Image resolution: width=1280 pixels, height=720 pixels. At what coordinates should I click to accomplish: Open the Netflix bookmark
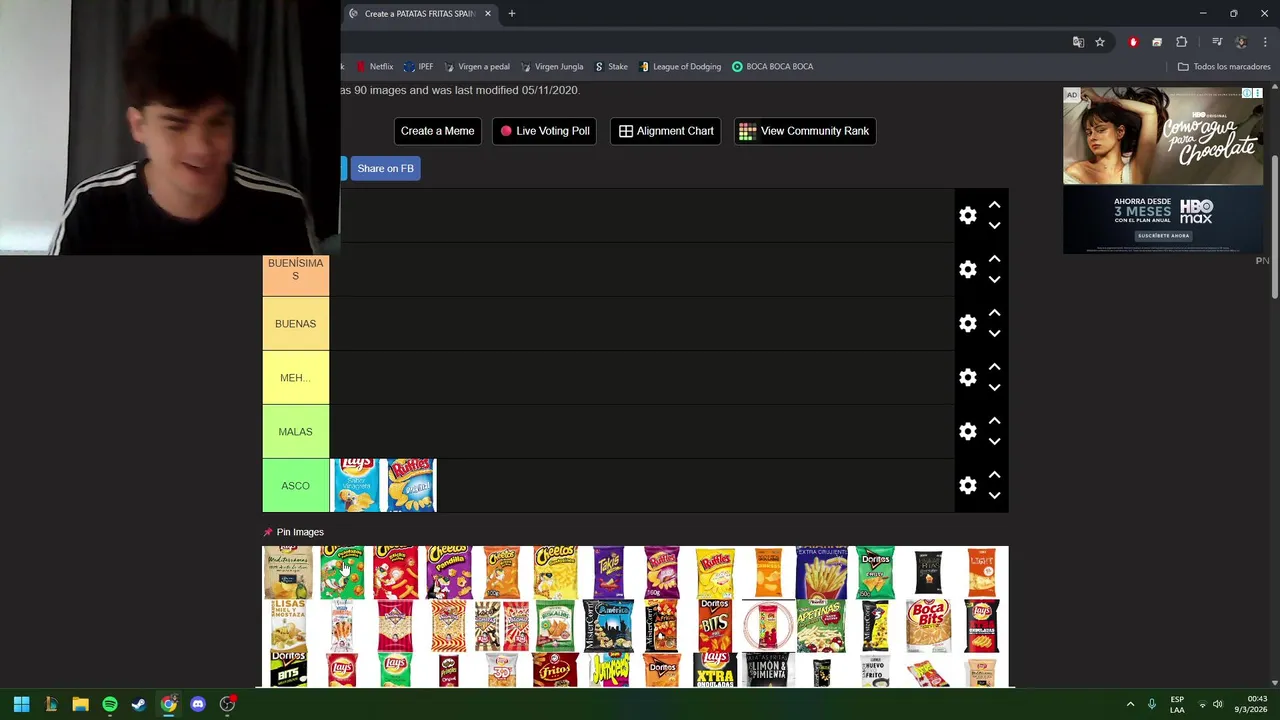click(x=375, y=67)
